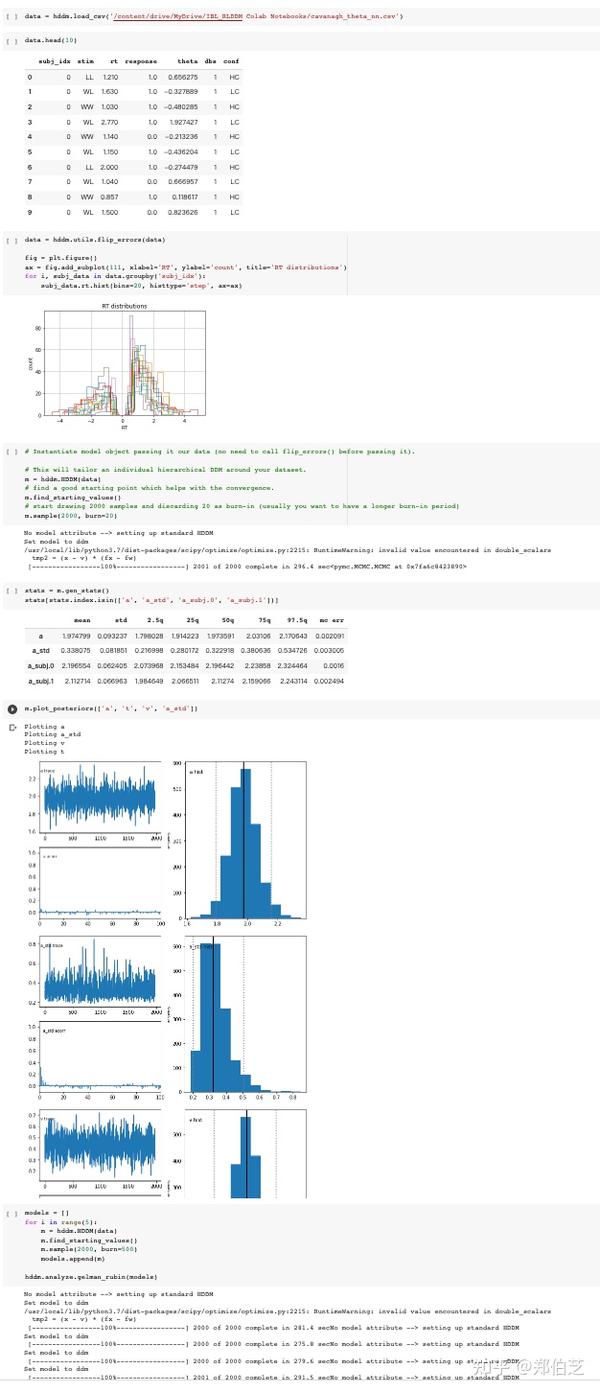
Task: Click theta value 0.656275 in row 0
Action: point(182,77)
